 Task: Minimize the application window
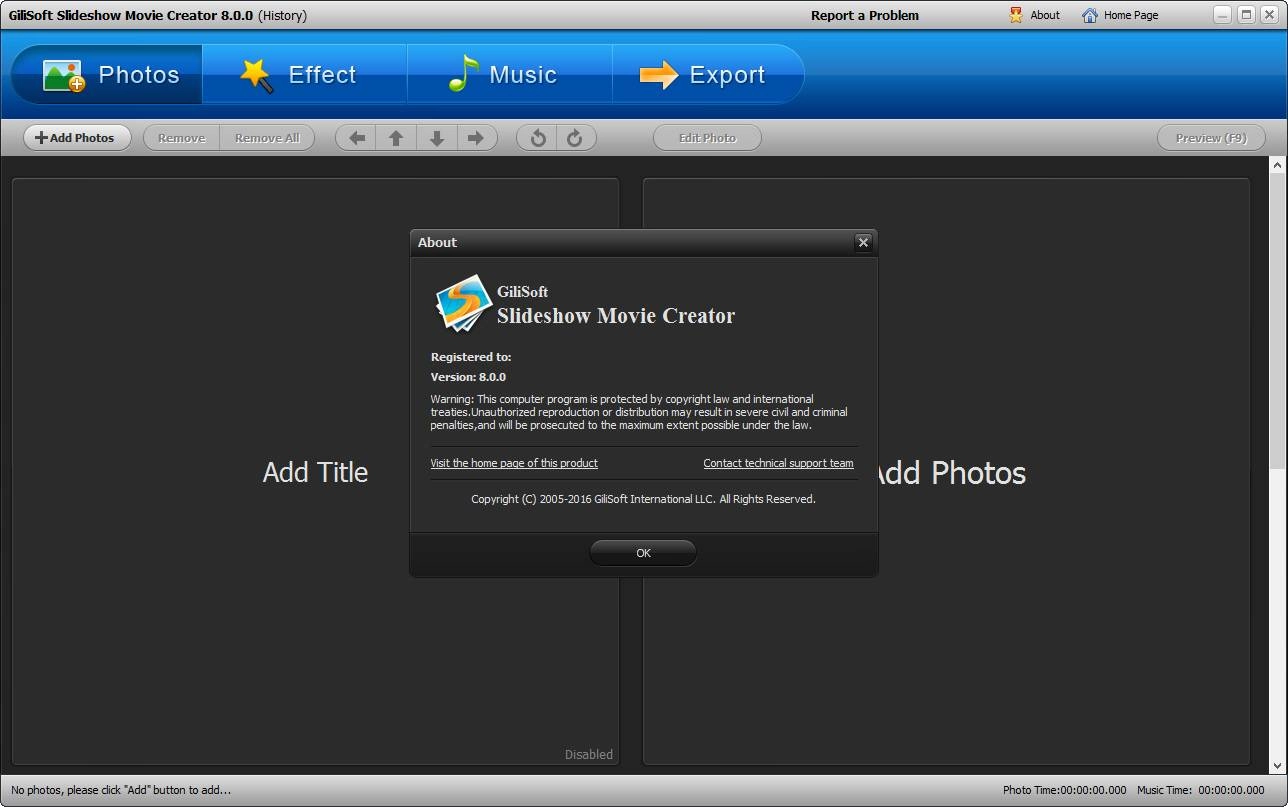pos(1222,14)
